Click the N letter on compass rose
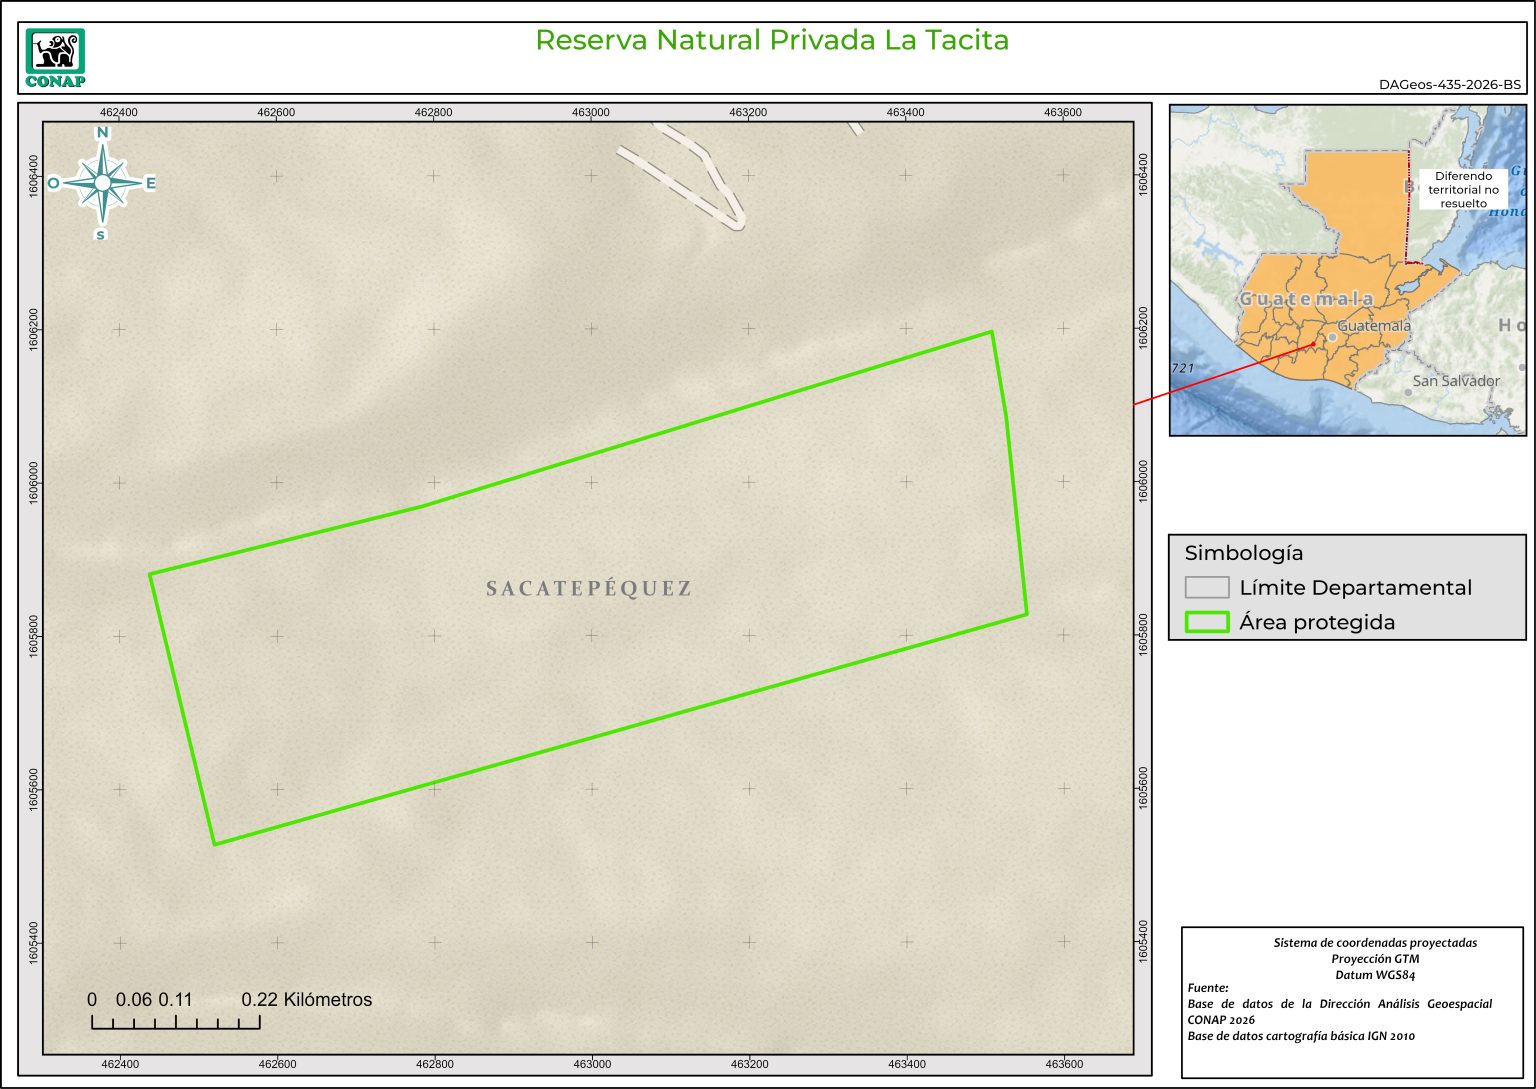The height and width of the screenshot is (1089, 1536). pyautogui.click(x=102, y=133)
